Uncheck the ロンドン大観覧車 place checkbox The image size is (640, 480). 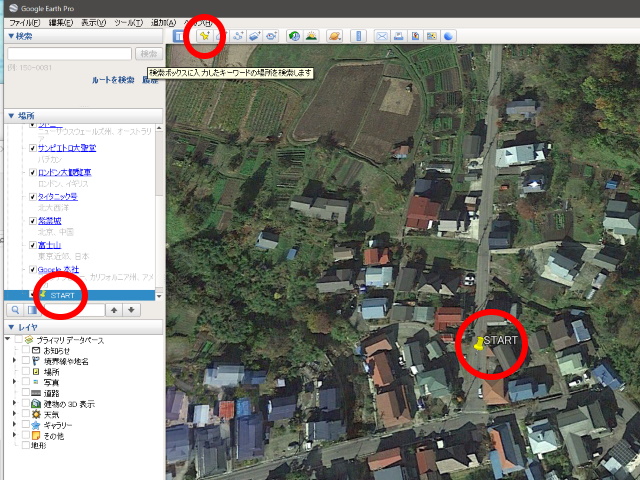pos(33,173)
